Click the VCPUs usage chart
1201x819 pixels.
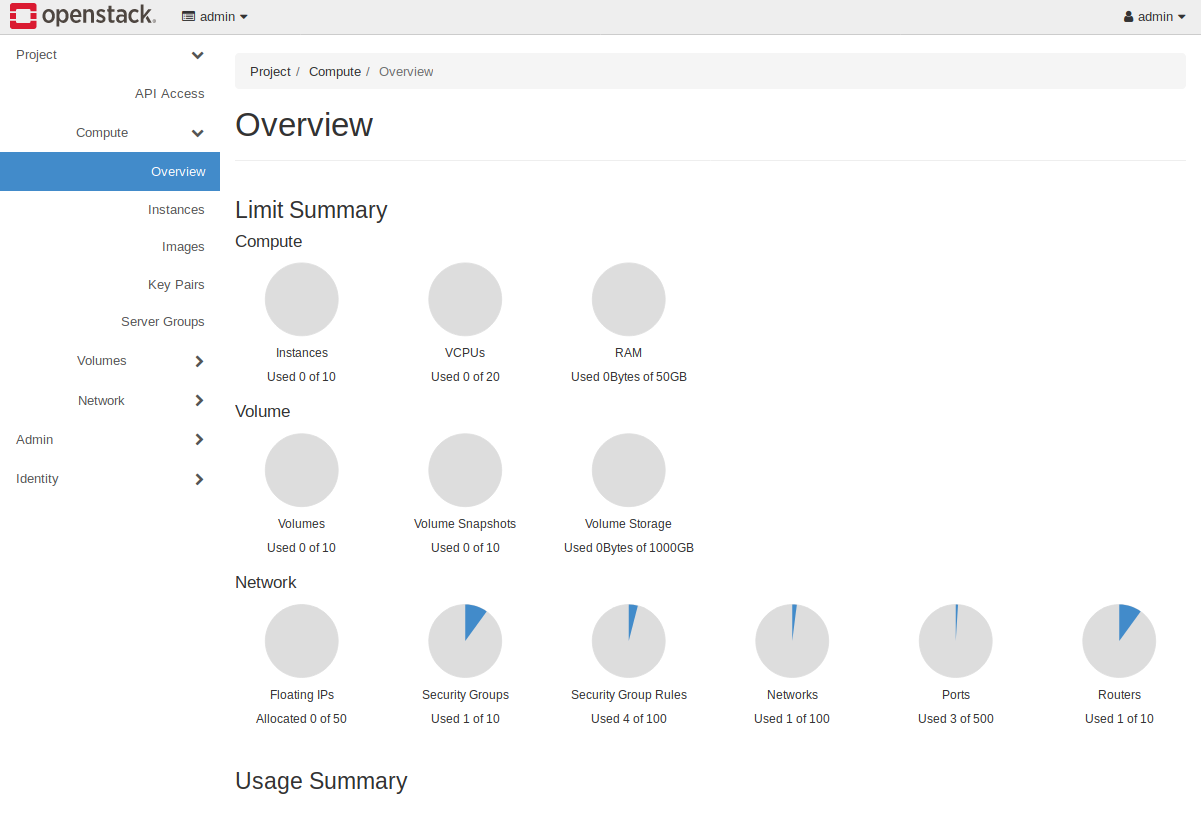(465, 298)
